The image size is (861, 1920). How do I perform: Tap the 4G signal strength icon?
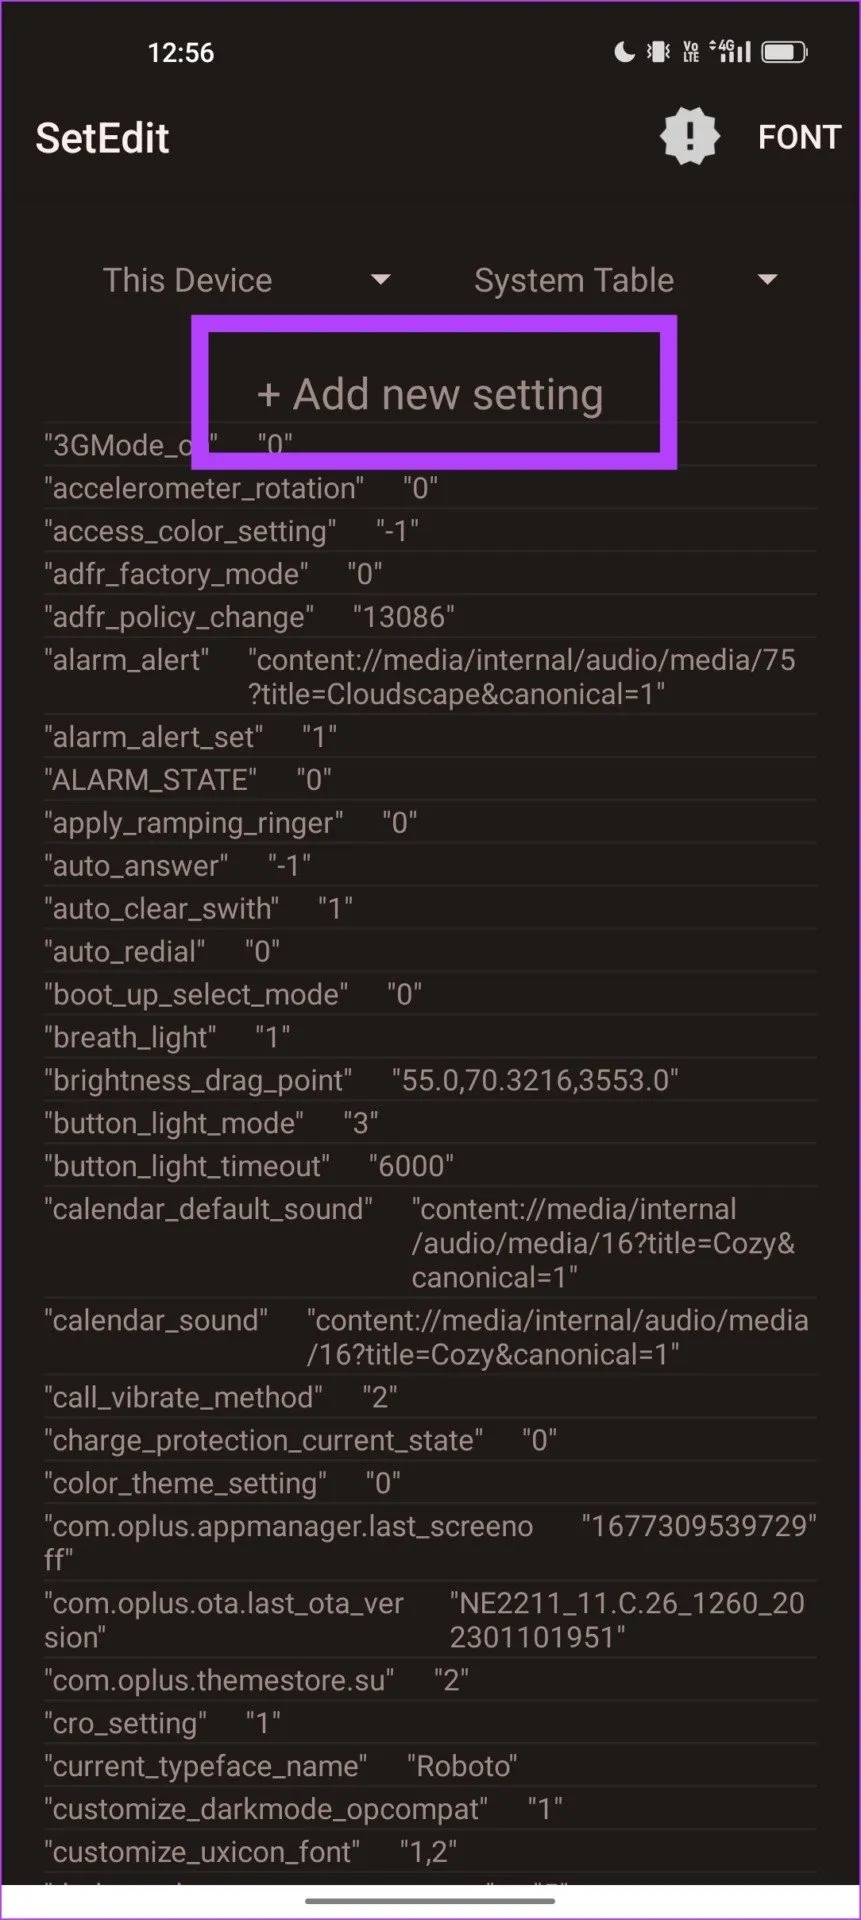[x=730, y=51]
